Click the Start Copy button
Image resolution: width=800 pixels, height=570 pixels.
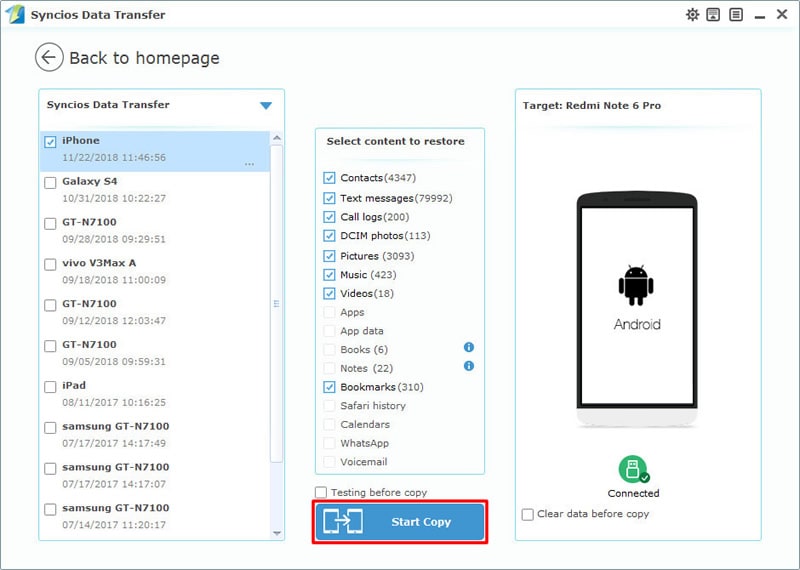(400, 522)
